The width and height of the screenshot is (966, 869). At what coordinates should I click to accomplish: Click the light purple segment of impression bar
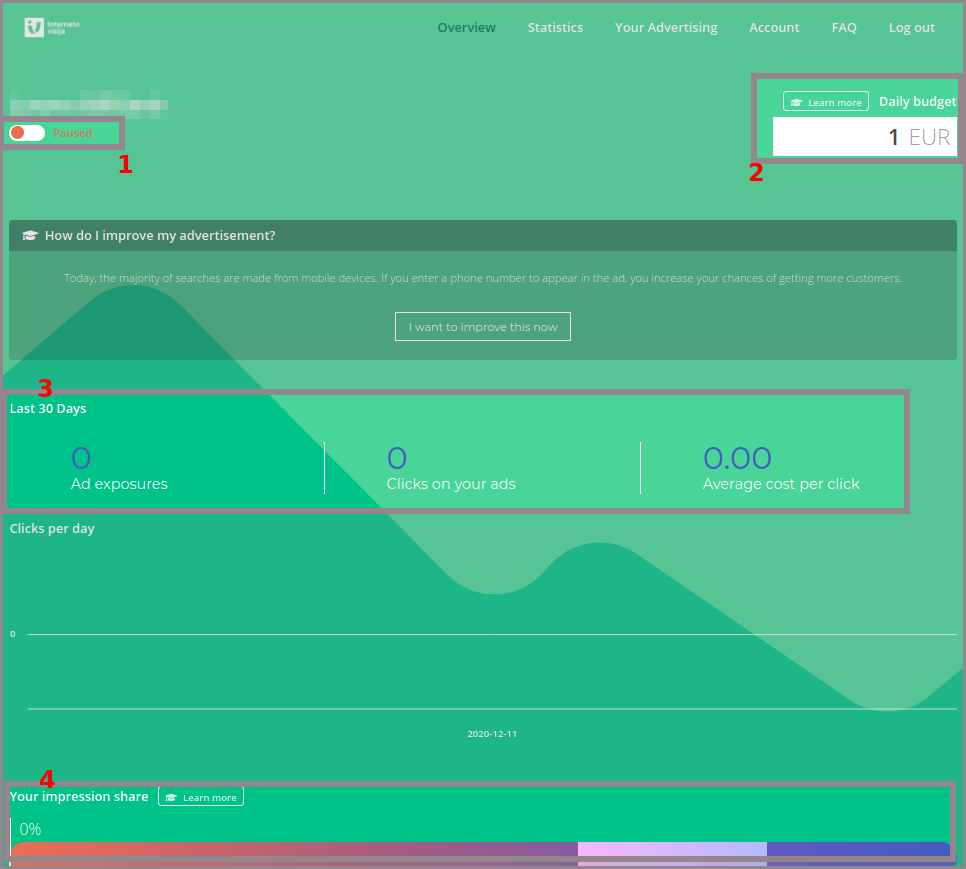pos(672,851)
